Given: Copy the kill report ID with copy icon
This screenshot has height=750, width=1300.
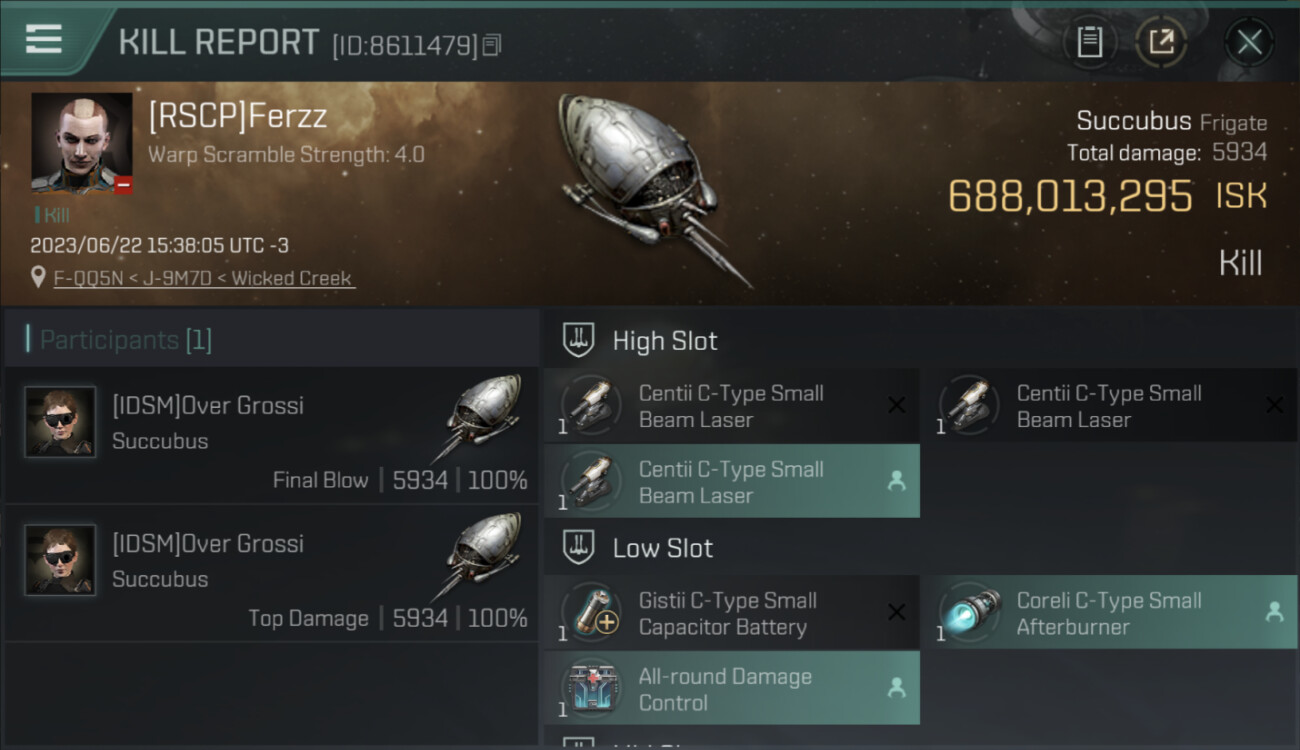Looking at the screenshot, I should [x=491, y=45].
